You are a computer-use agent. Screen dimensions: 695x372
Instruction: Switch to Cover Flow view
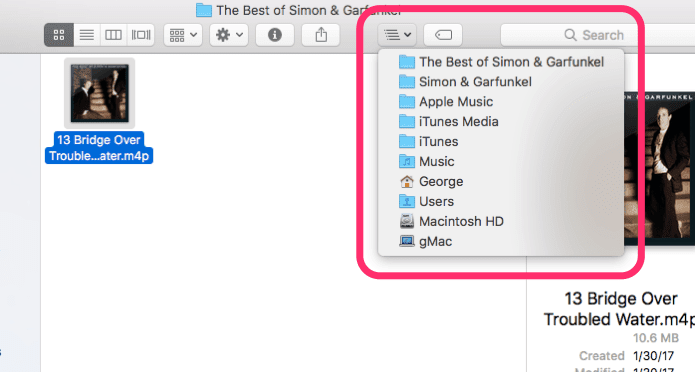(x=141, y=35)
